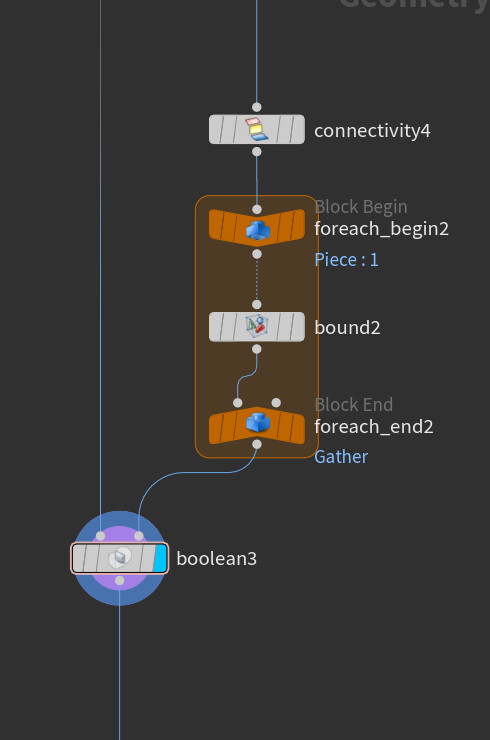Select the boolean3 node icon
The height and width of the screenshot is (740, 490).
coord(120,558)
